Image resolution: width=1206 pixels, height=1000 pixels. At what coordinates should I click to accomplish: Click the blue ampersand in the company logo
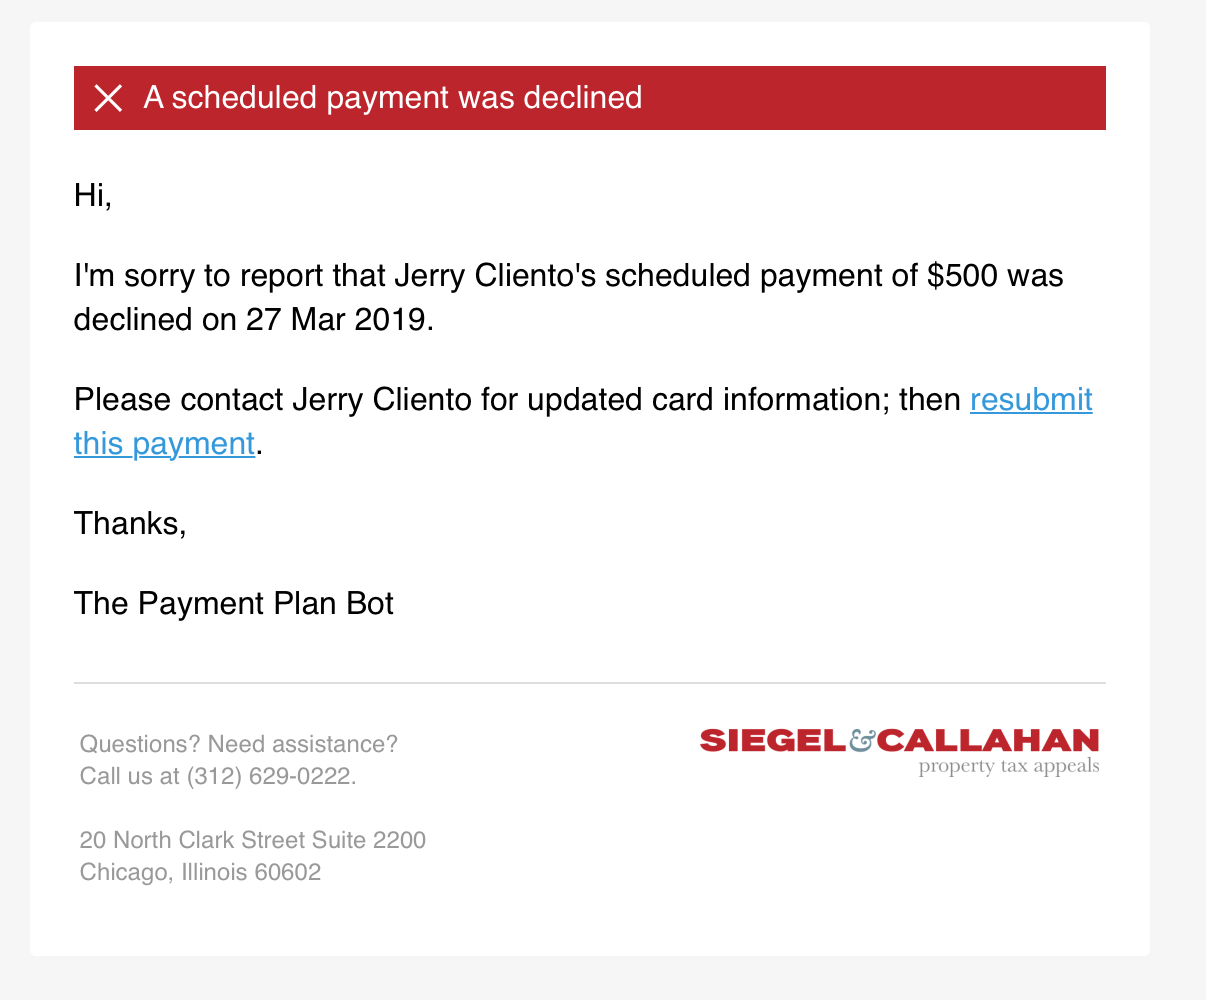tap(861, 741)
